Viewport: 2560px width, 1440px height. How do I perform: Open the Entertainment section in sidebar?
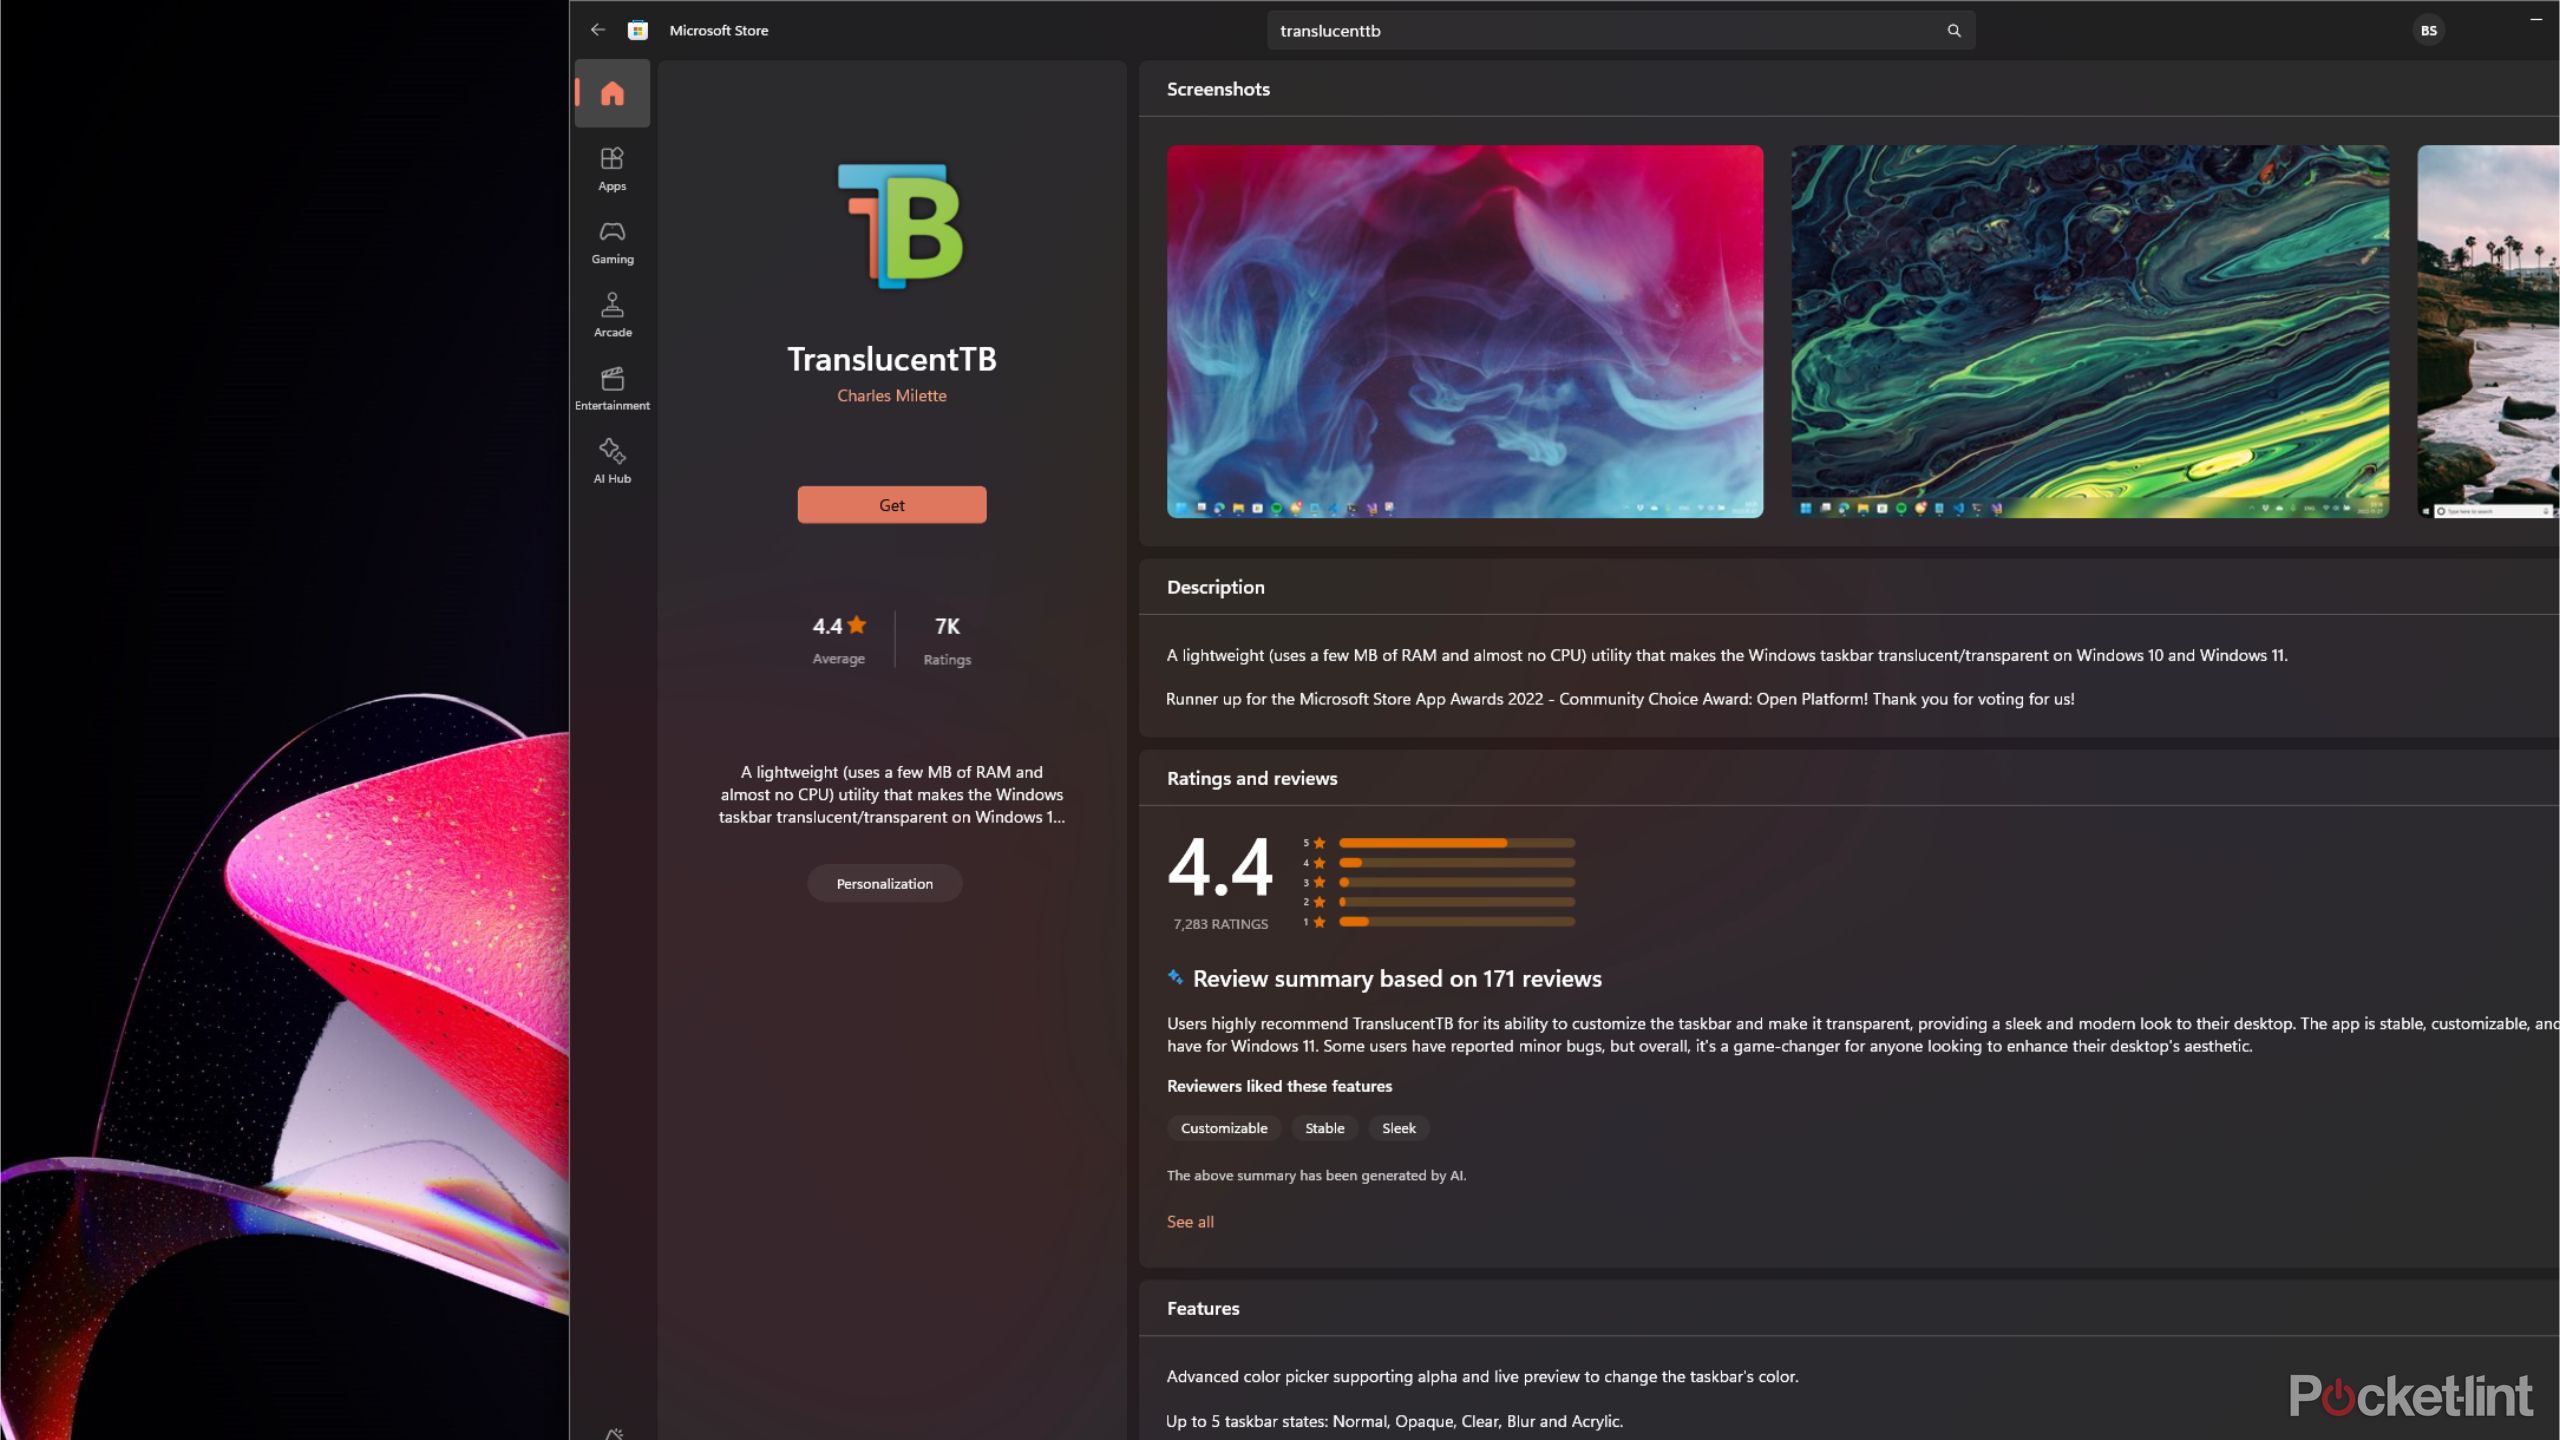coord(612,388)
